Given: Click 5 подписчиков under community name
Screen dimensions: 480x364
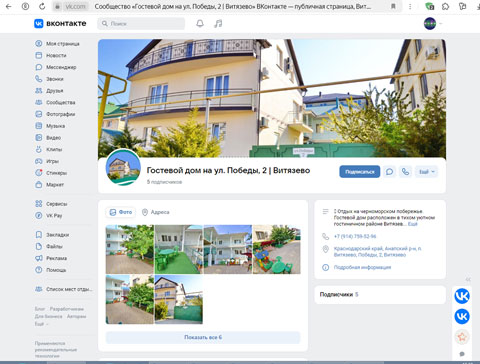Looking at the screenshot, I should 164,182.
